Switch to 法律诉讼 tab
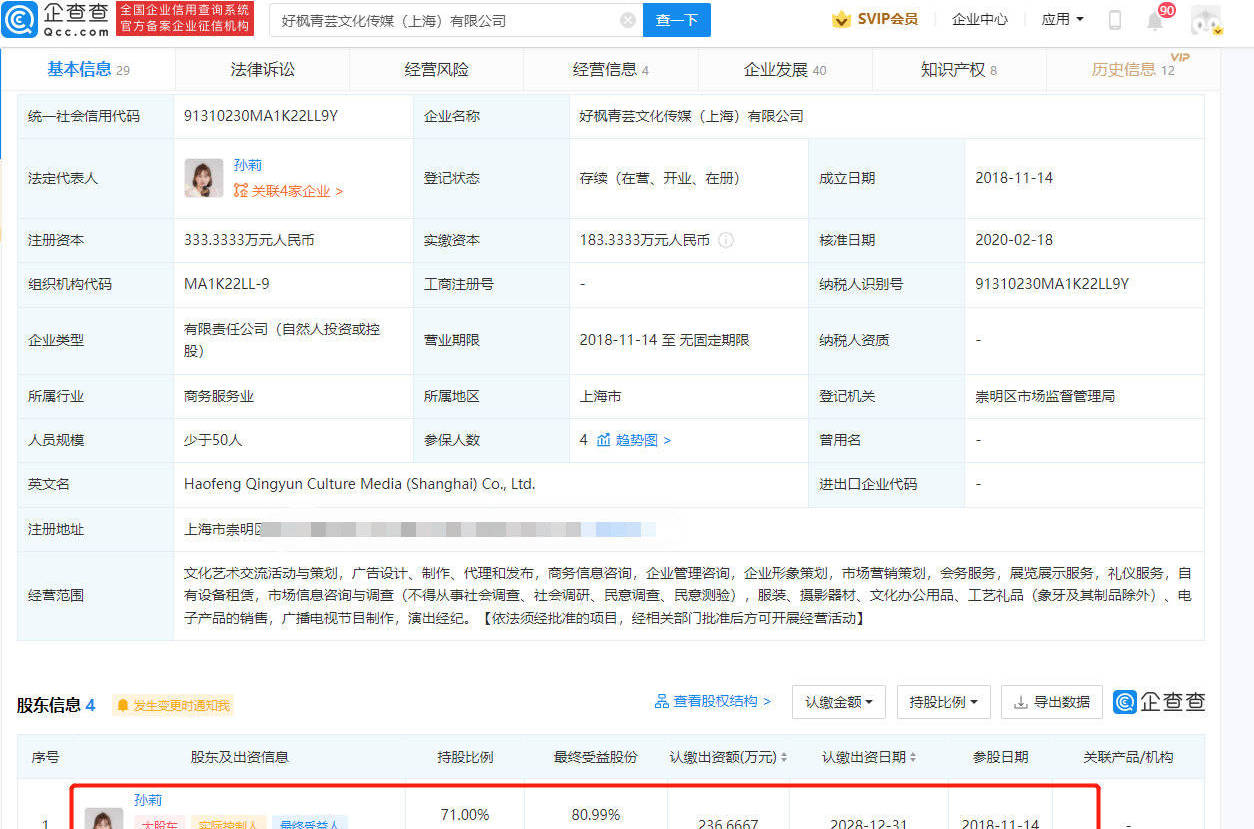 [x=263, y=69]
